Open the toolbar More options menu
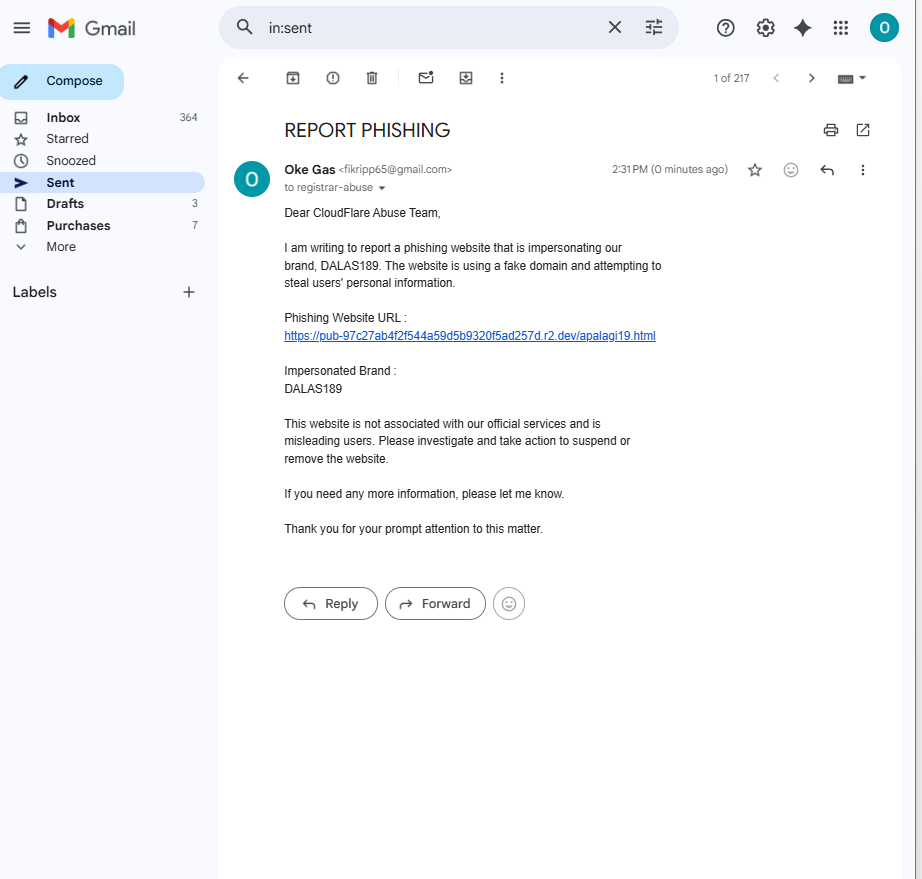Viewport: 922px width, 879px height. pyautogui.click(x=502, y=78)
